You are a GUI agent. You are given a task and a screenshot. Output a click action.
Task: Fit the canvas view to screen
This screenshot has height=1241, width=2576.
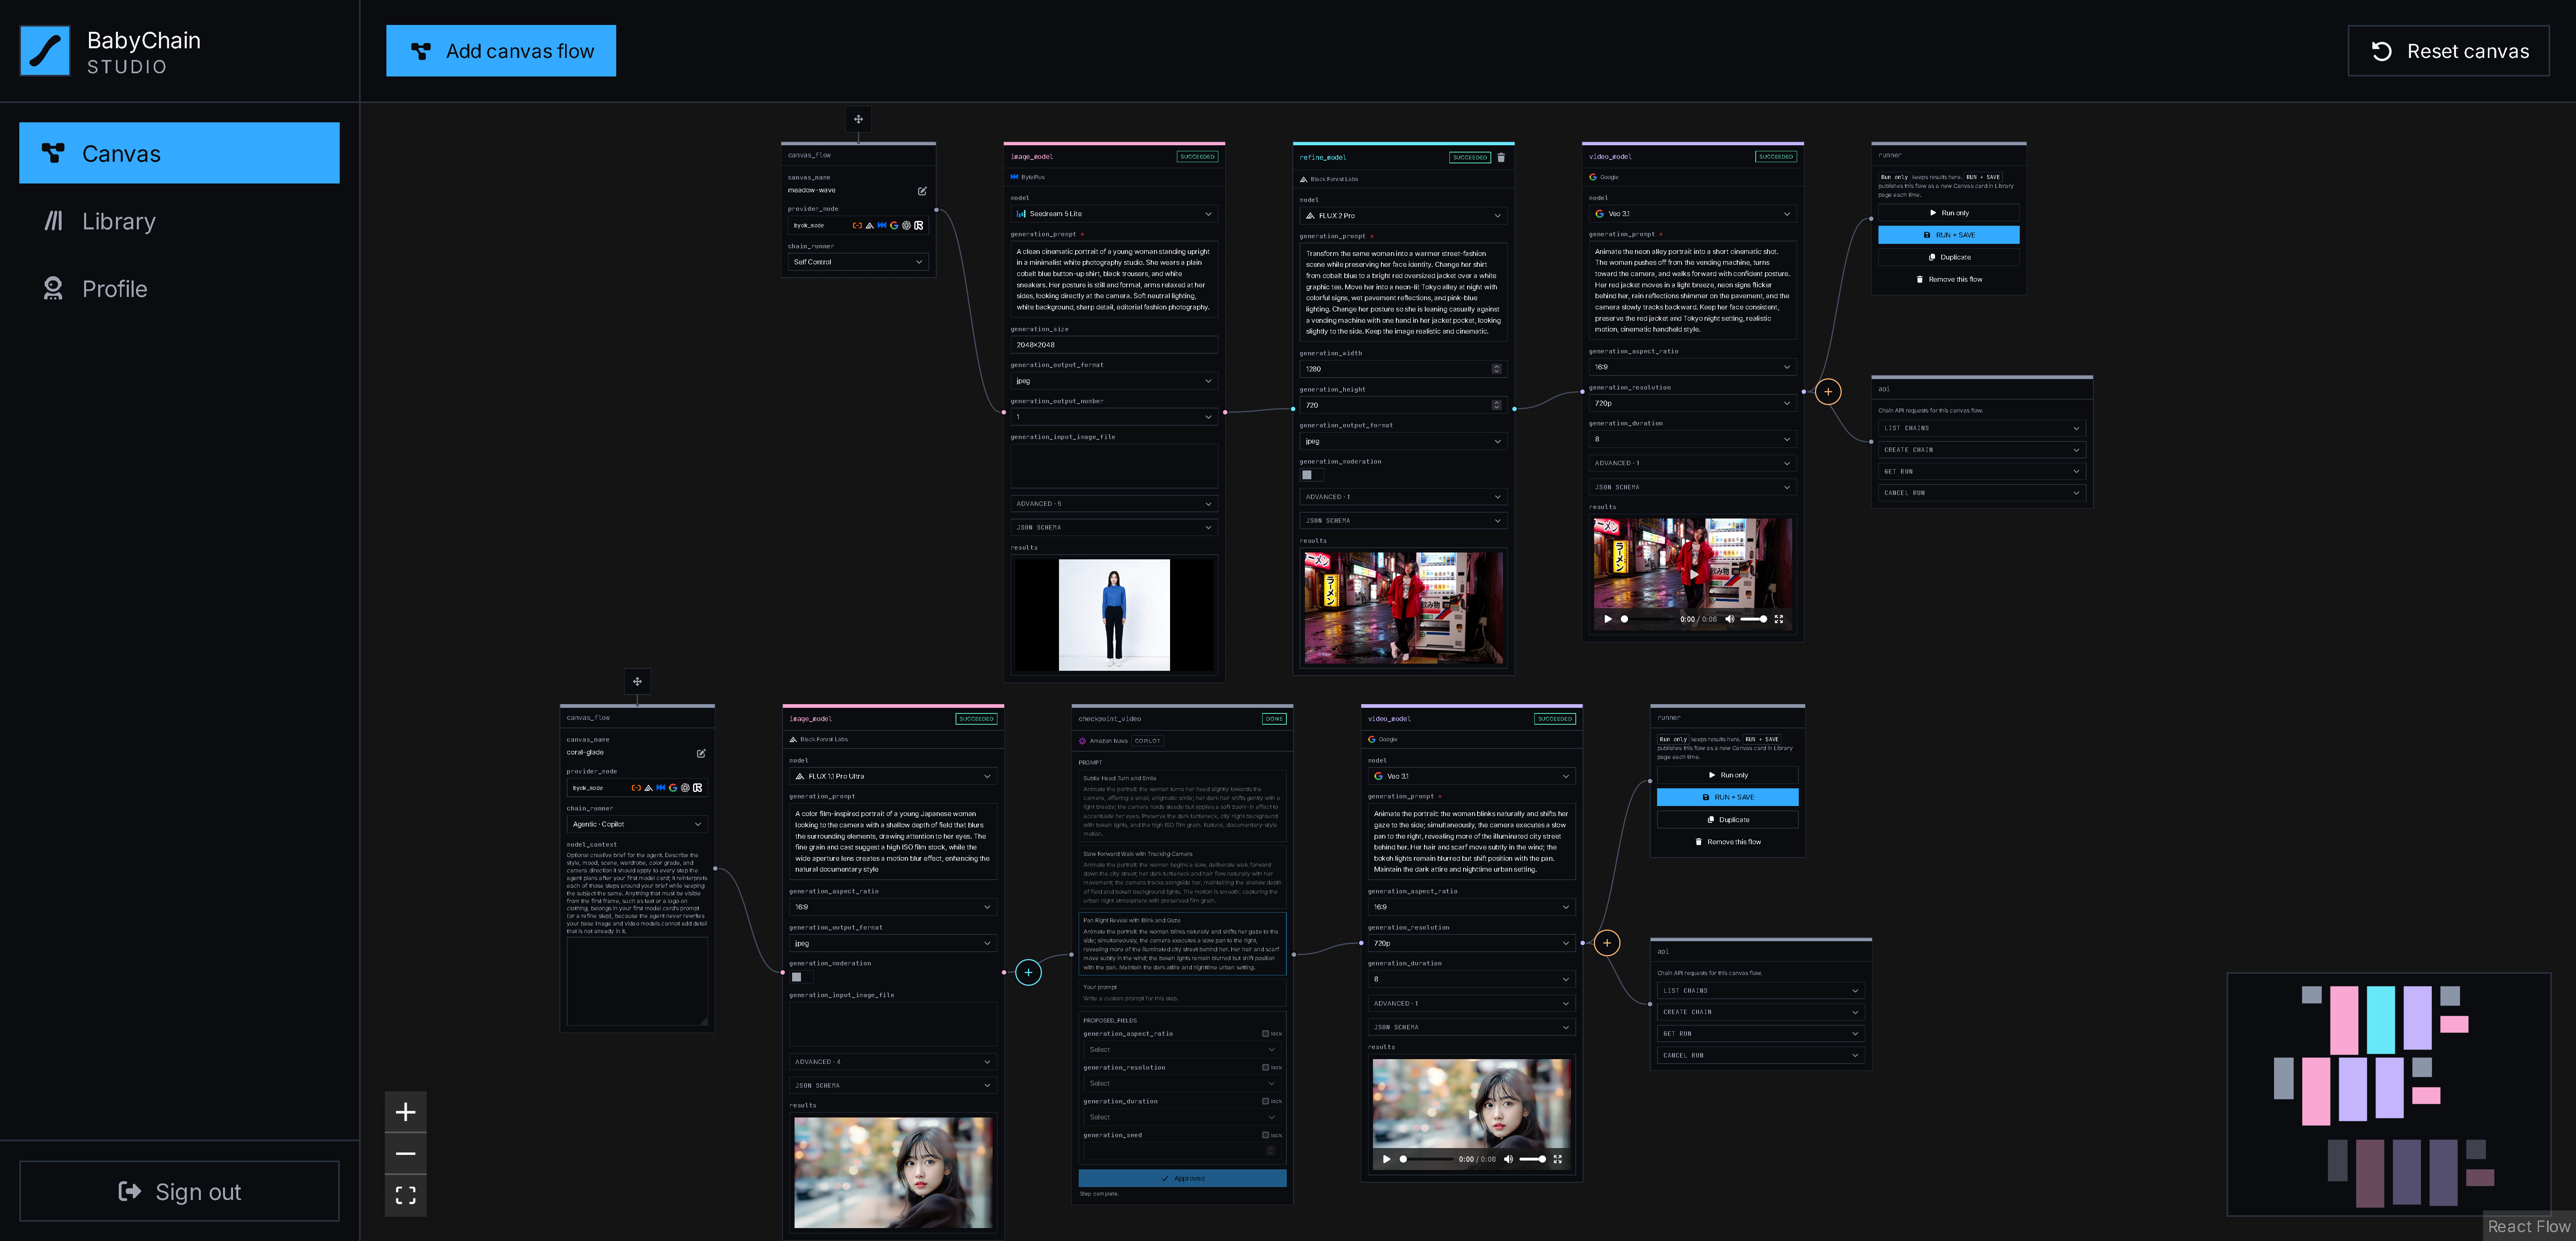pos(405,1195)
